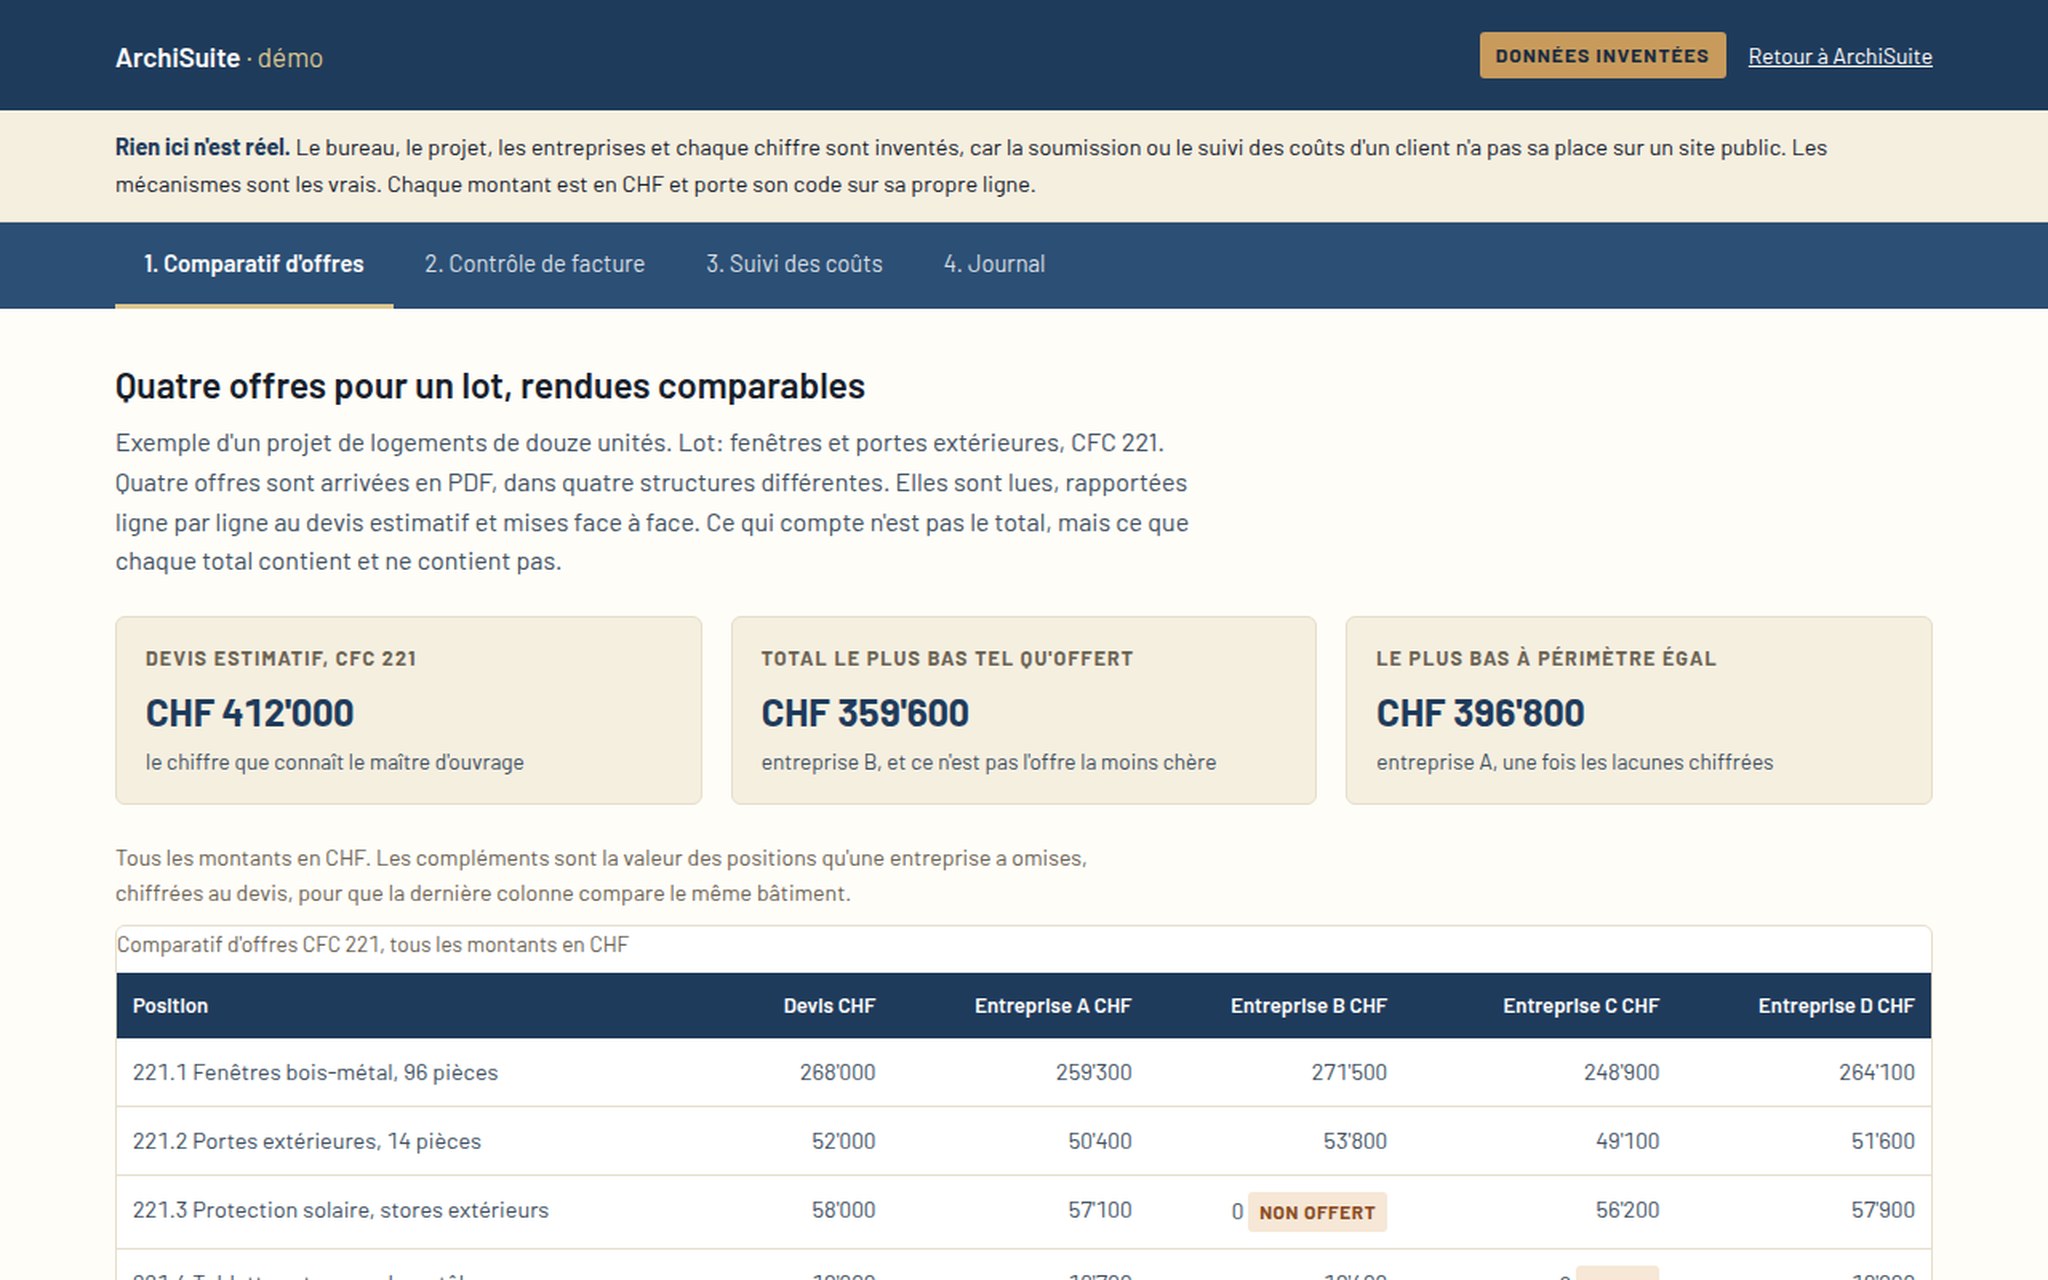The image size is (2048, 1280).
Task: Select row 221.2 Portes extérieures, 14 pièces
Action: 1023,1141
